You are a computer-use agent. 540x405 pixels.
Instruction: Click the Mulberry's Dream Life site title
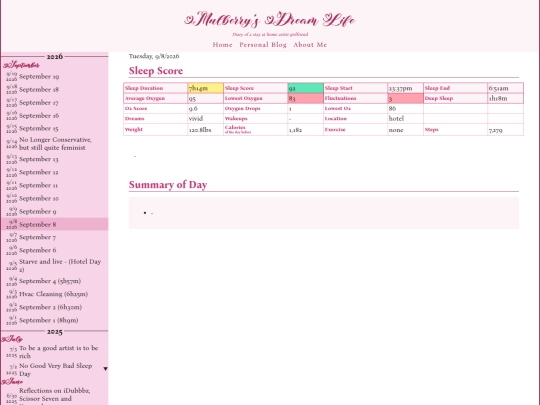[x=270, y=20]
